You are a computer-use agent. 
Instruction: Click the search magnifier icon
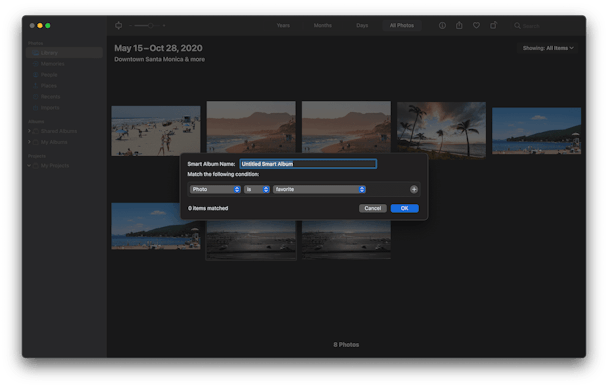(x=517, y=26)
